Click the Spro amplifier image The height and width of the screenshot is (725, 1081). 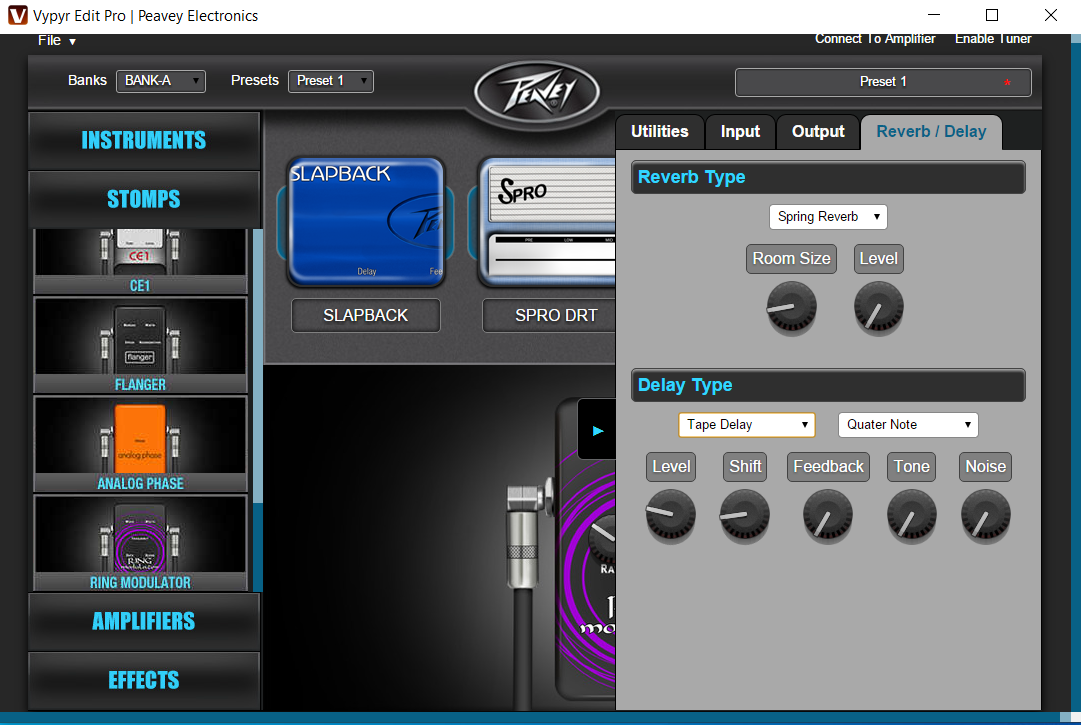pyautogui.click(x=547, y=221)
